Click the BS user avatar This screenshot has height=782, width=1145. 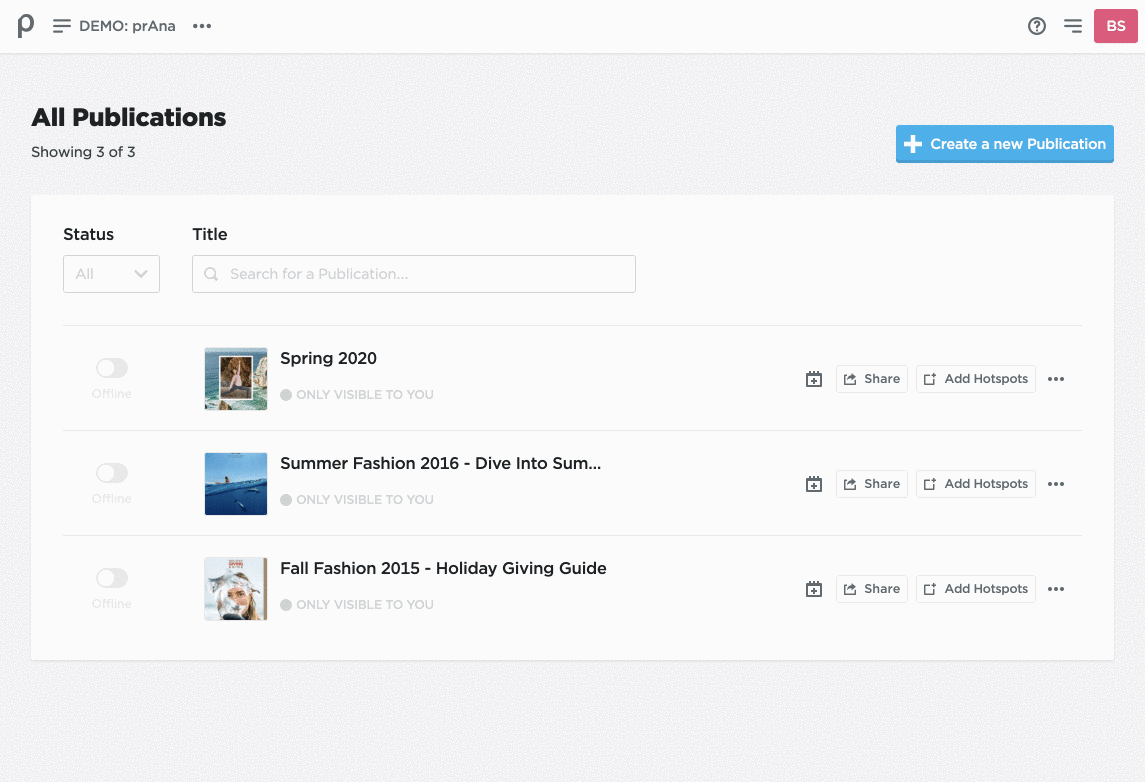click(x=1116, y=26)
